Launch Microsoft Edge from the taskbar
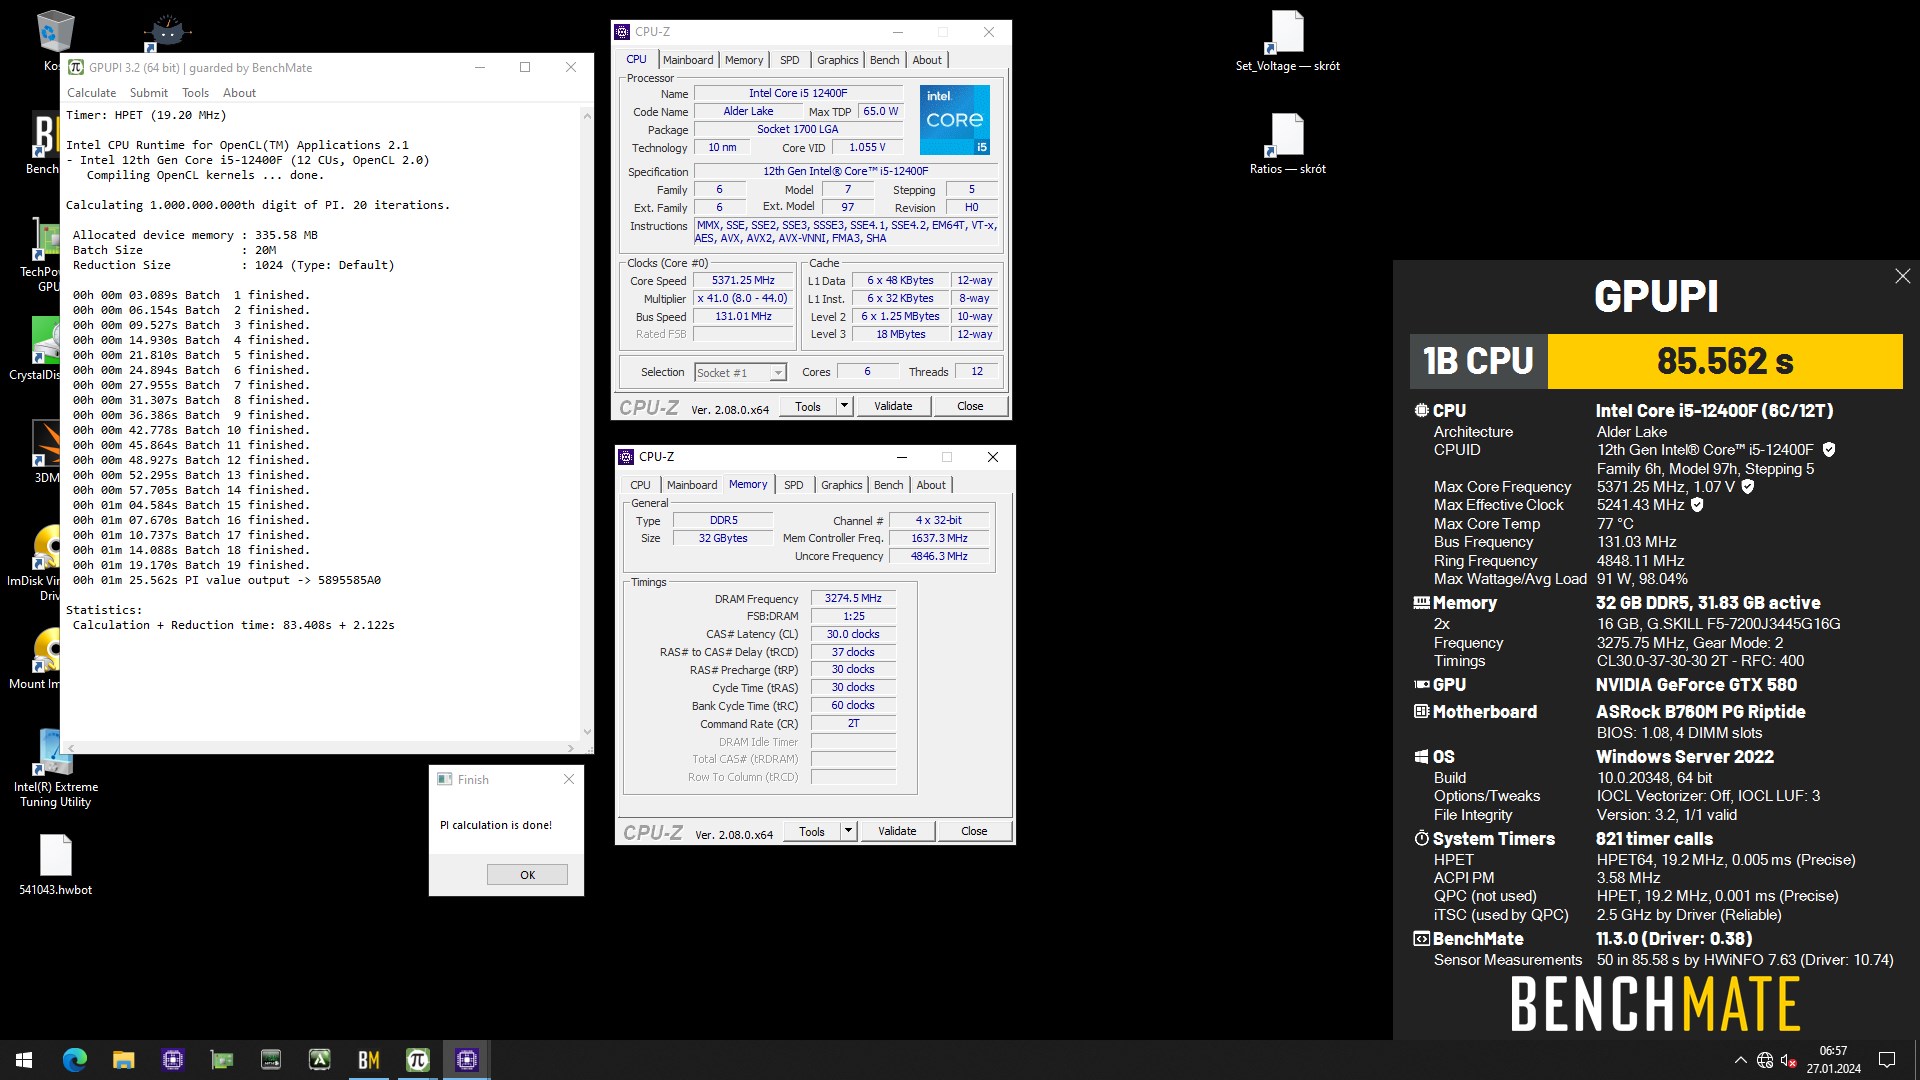Image resolution: width=1920 pixels, height=1080 pixels. pos(75,1060)
